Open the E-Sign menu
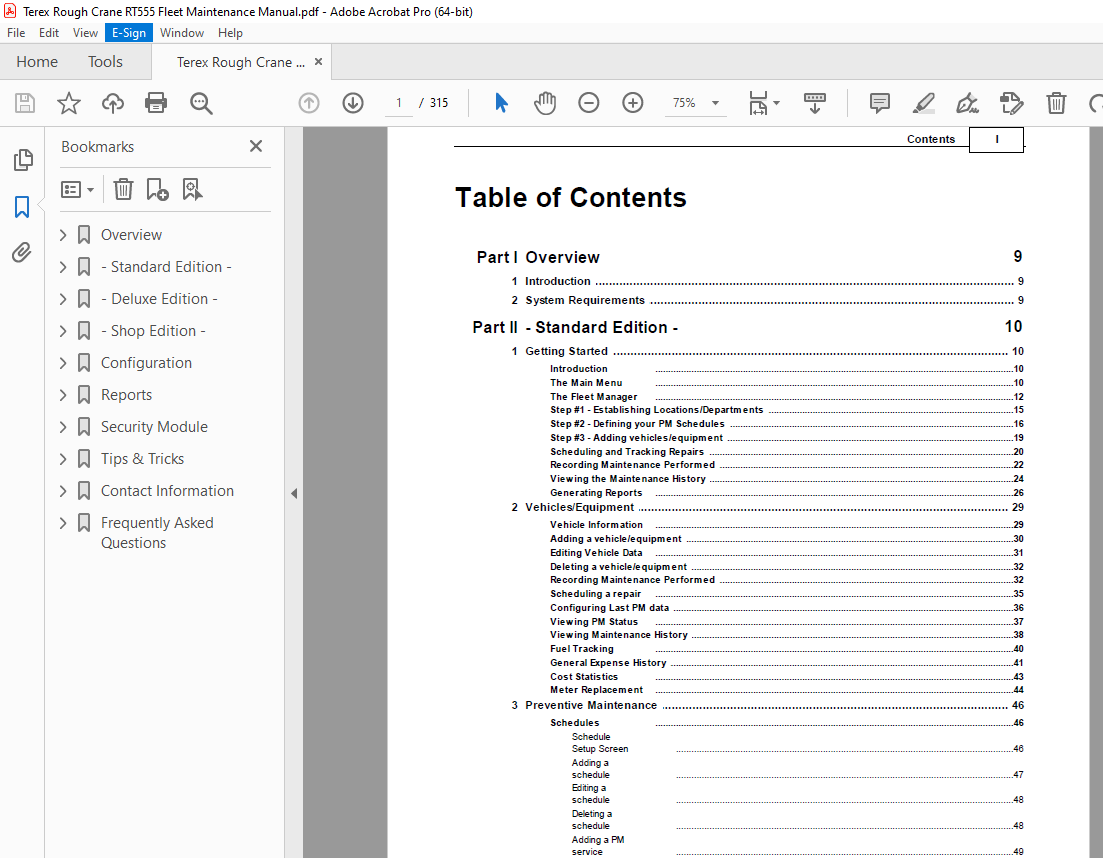The width and height of the screenshot is (1103, 858). coord(129,32)
